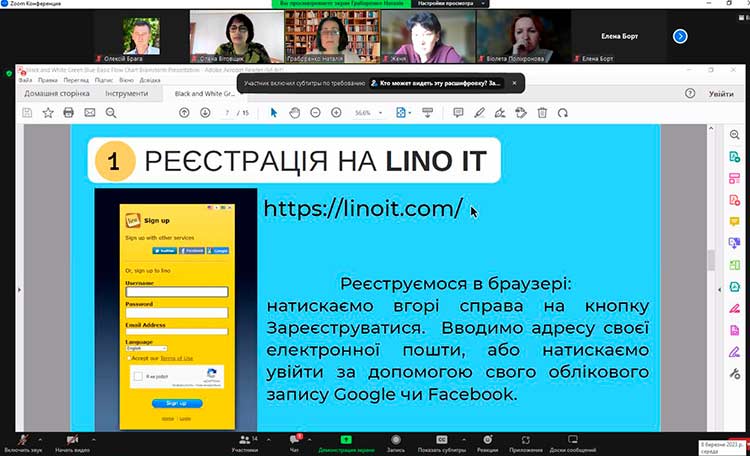The height and width of the screenshot is (456, 750).
Task: Click the Увійти sign-in button
Action: coord(721,94)
